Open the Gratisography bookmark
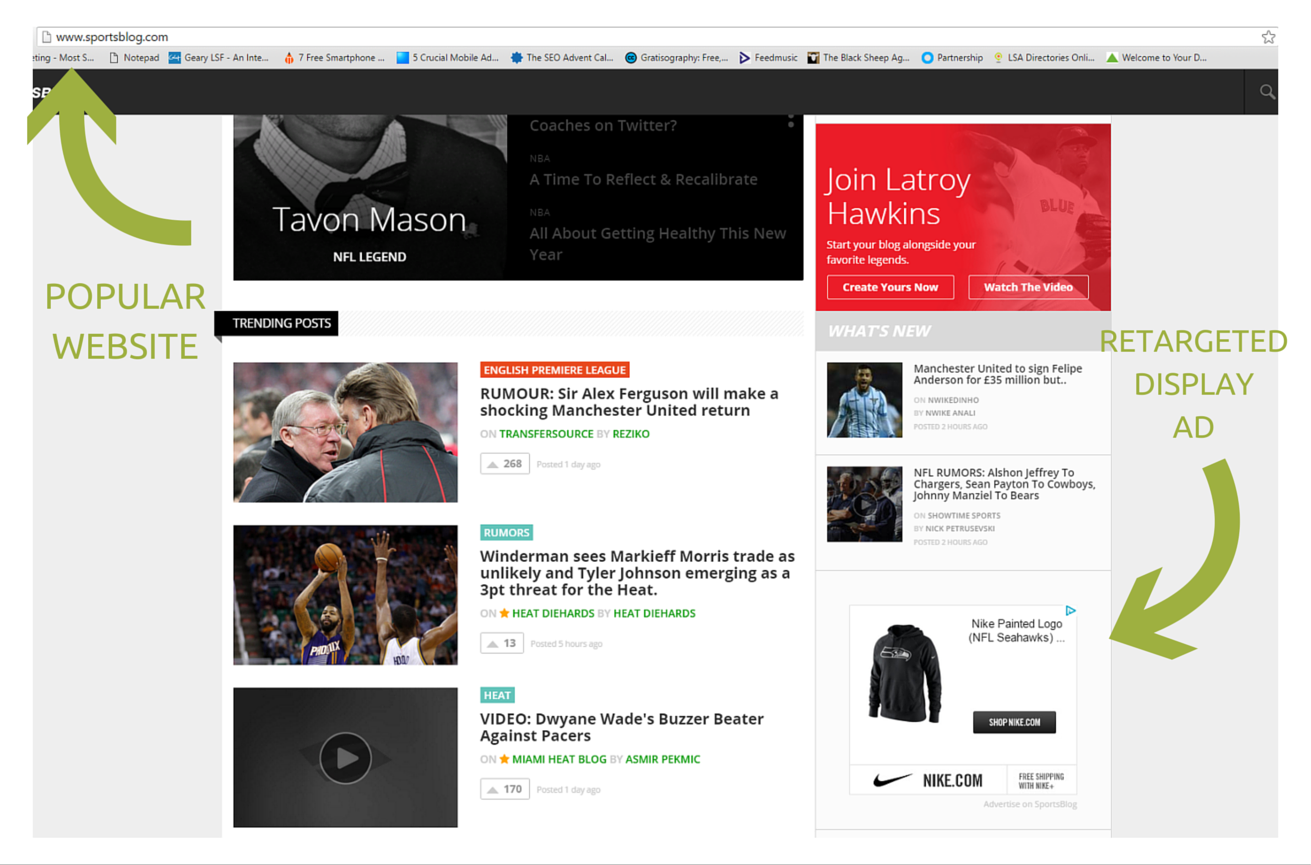The width and height of the screenshot is (1311, 865). pyautogui.click(x=676, y=58)
